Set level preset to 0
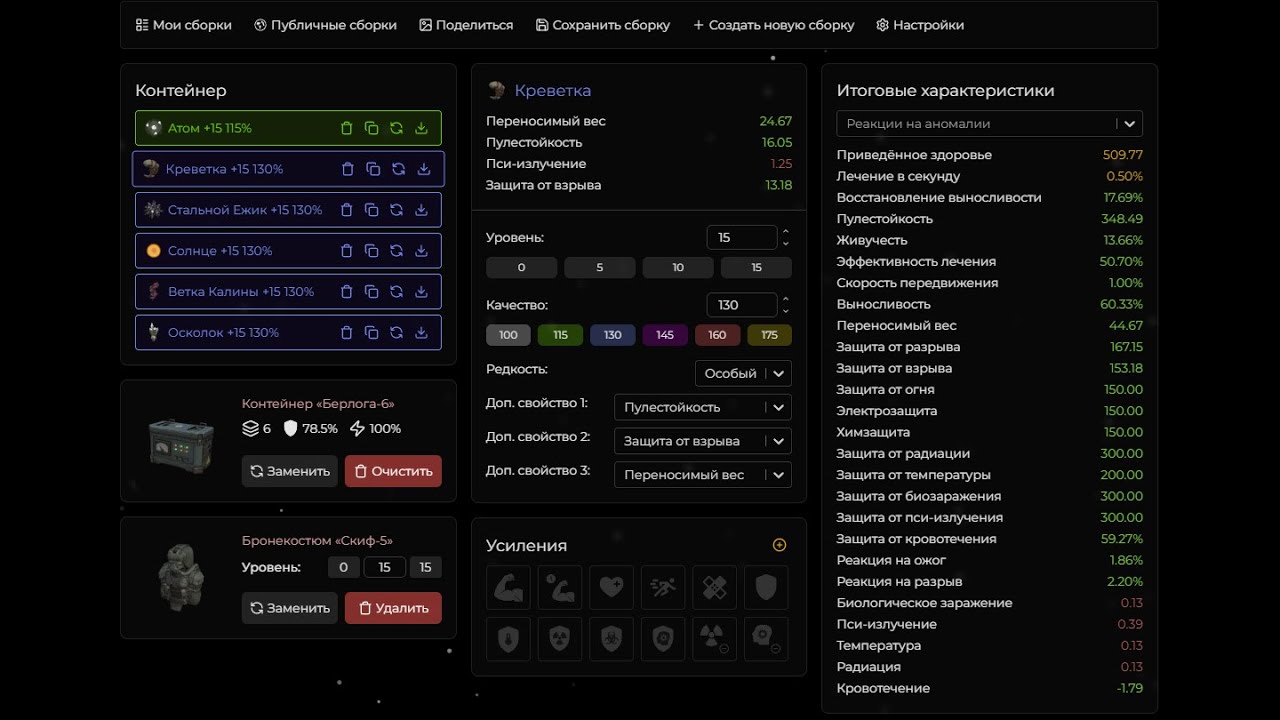The width and height of the screenshot is (1280, 720). (521, 268)
